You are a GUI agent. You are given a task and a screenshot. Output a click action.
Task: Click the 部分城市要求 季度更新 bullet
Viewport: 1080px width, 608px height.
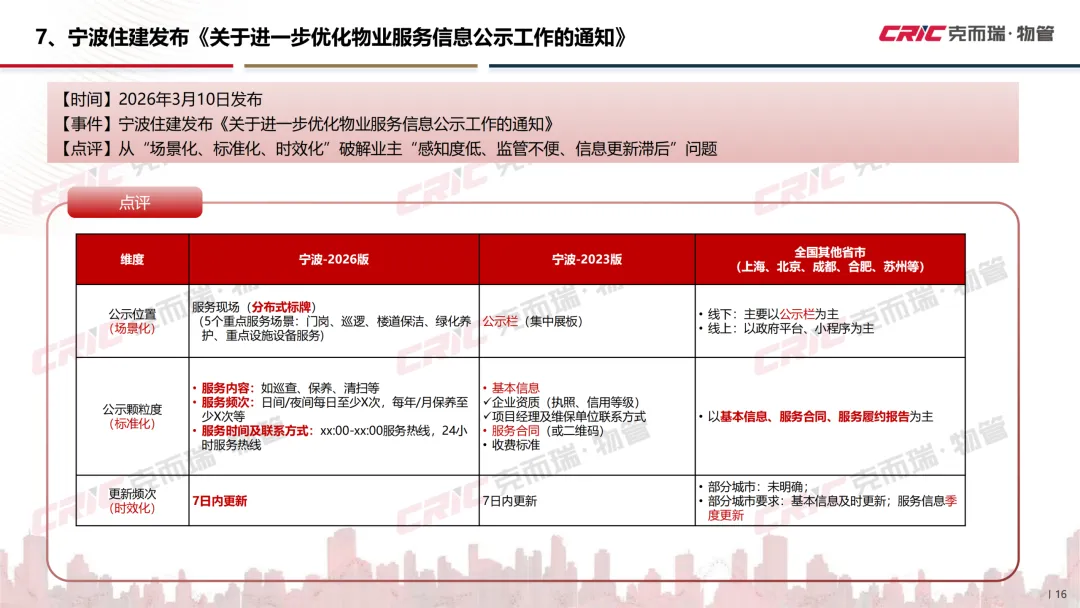[x=829, y=507]
